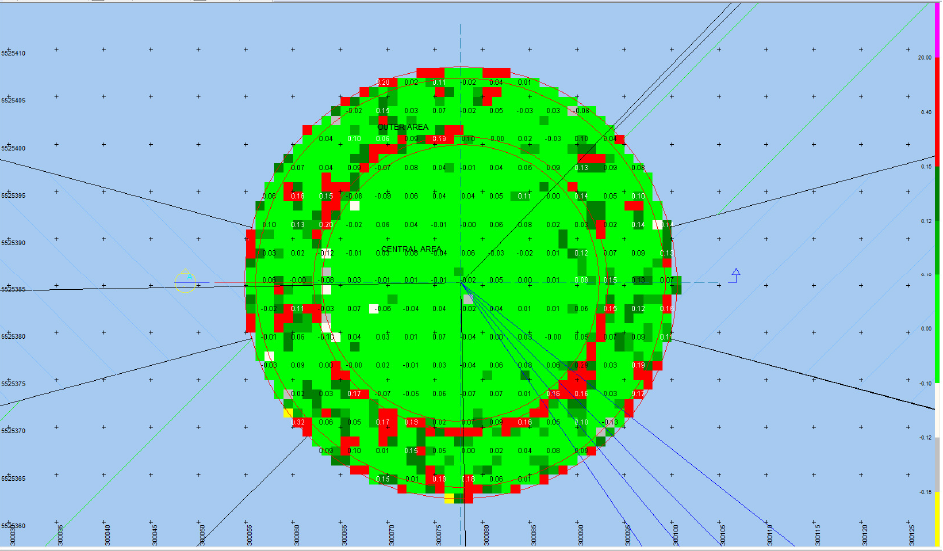Click the yellow cell at the circle's bottom edge
This screenshot has width=943, height=551.
[x=449, y=497]
